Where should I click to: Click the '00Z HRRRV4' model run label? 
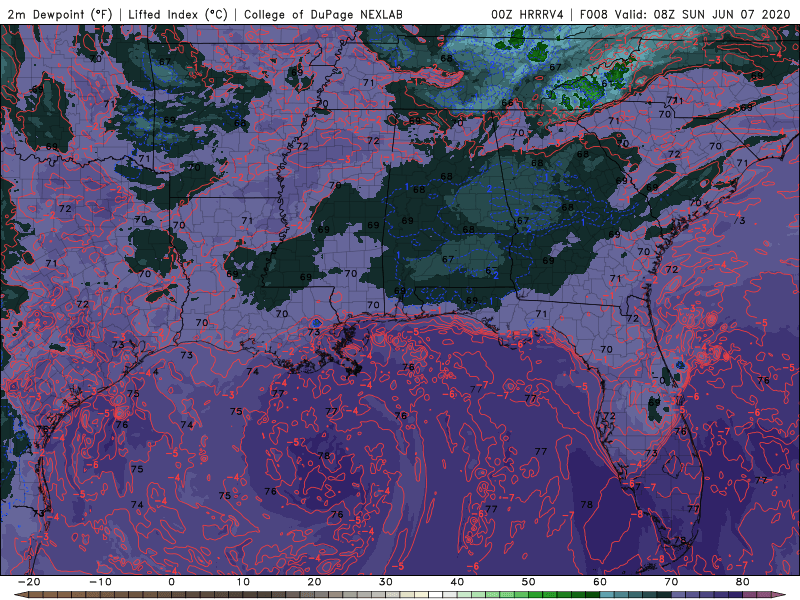527,14
